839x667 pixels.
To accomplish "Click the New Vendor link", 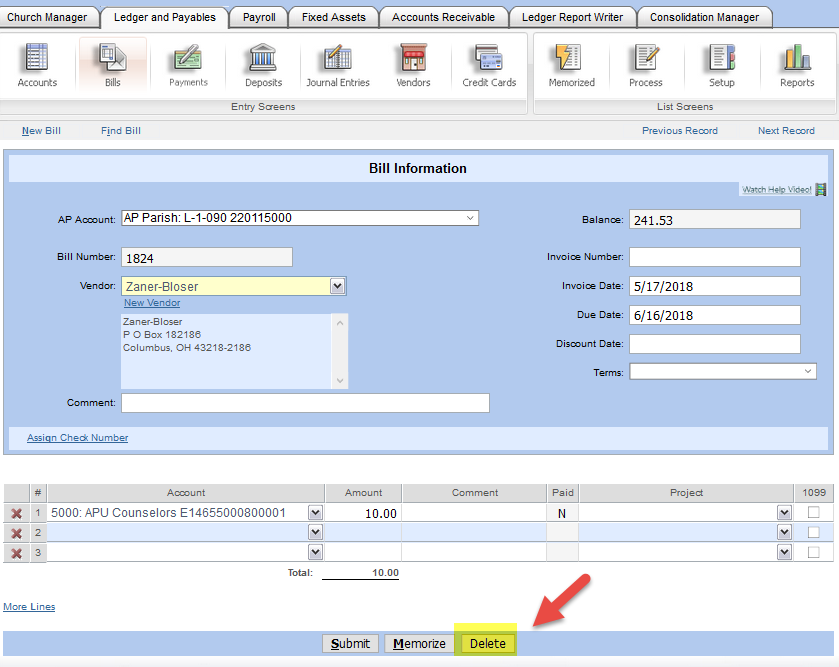I will pyautogui.click(x=152, y=303).
